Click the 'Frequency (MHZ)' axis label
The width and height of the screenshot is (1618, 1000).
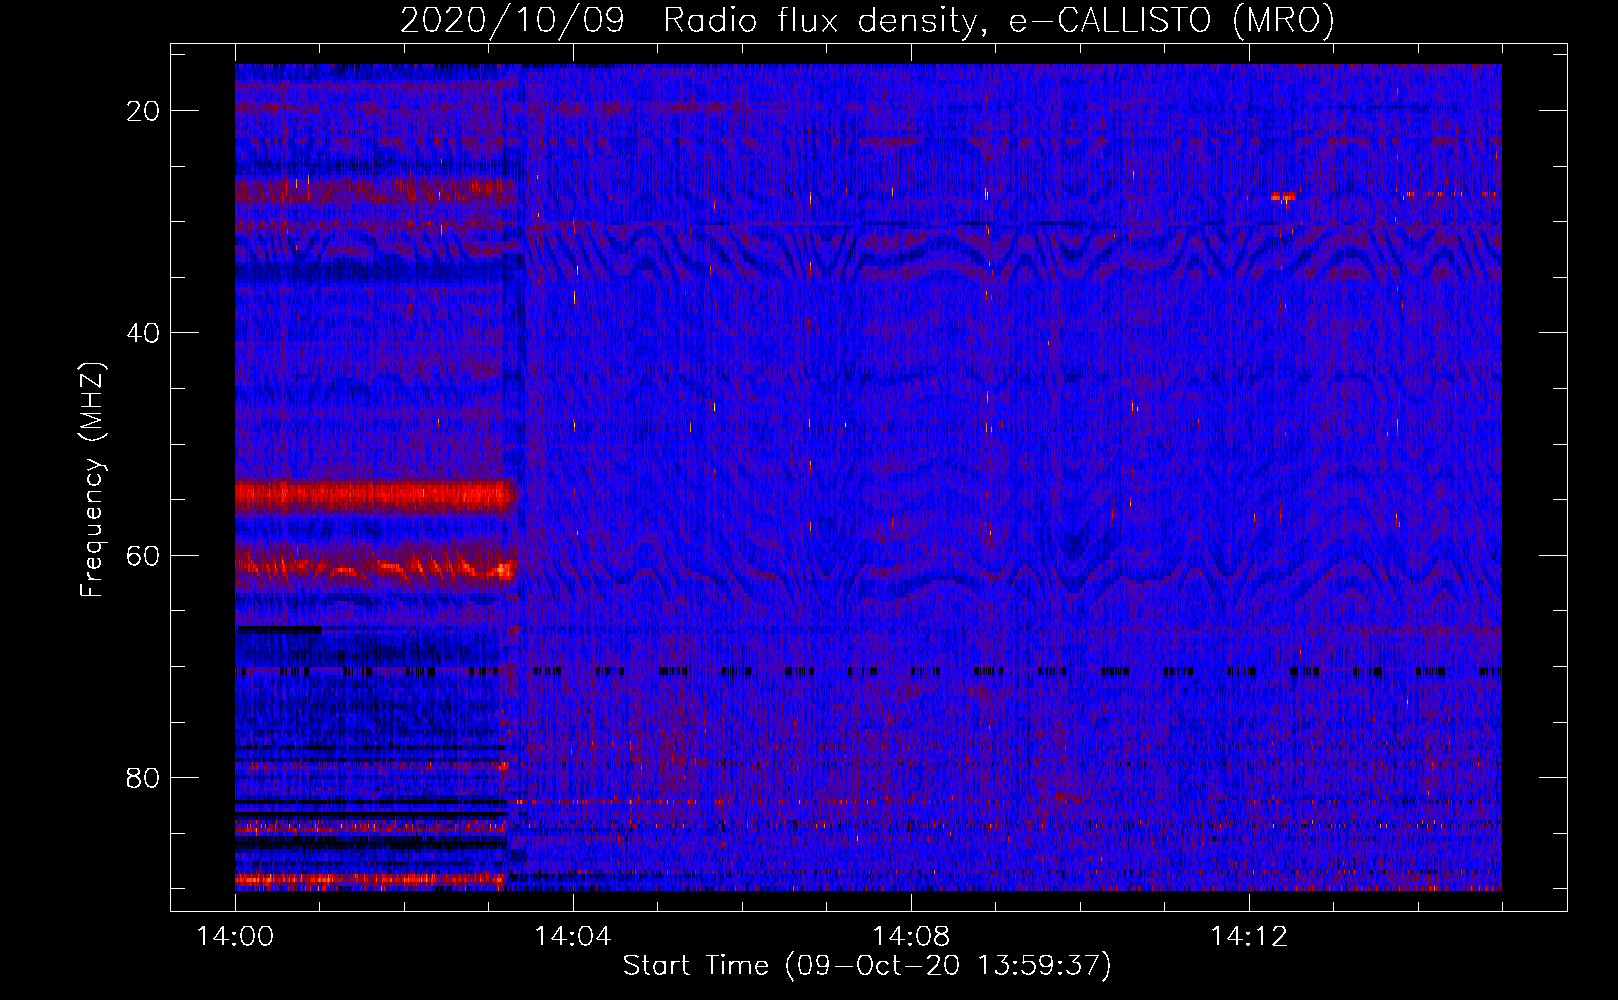point(92,480)
